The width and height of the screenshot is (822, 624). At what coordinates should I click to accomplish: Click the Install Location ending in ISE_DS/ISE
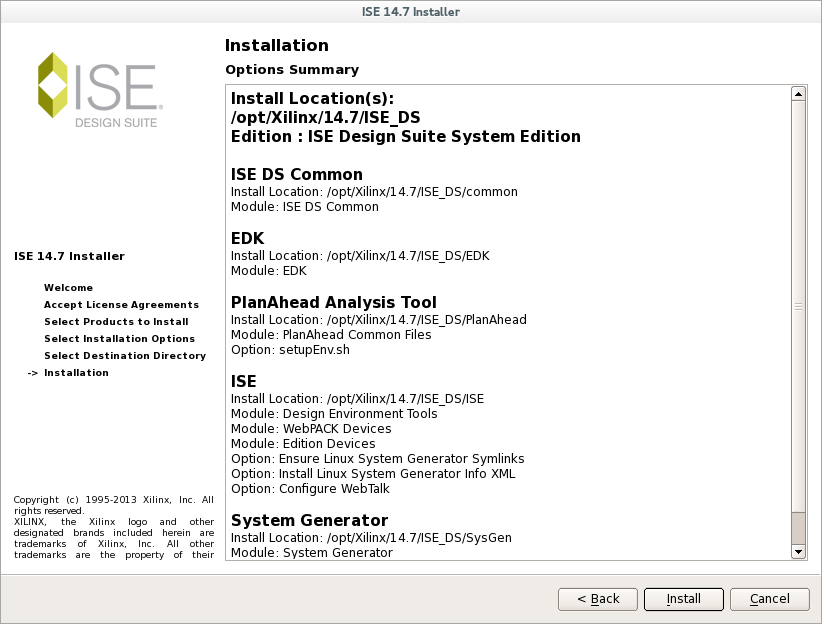coord(358,399)
